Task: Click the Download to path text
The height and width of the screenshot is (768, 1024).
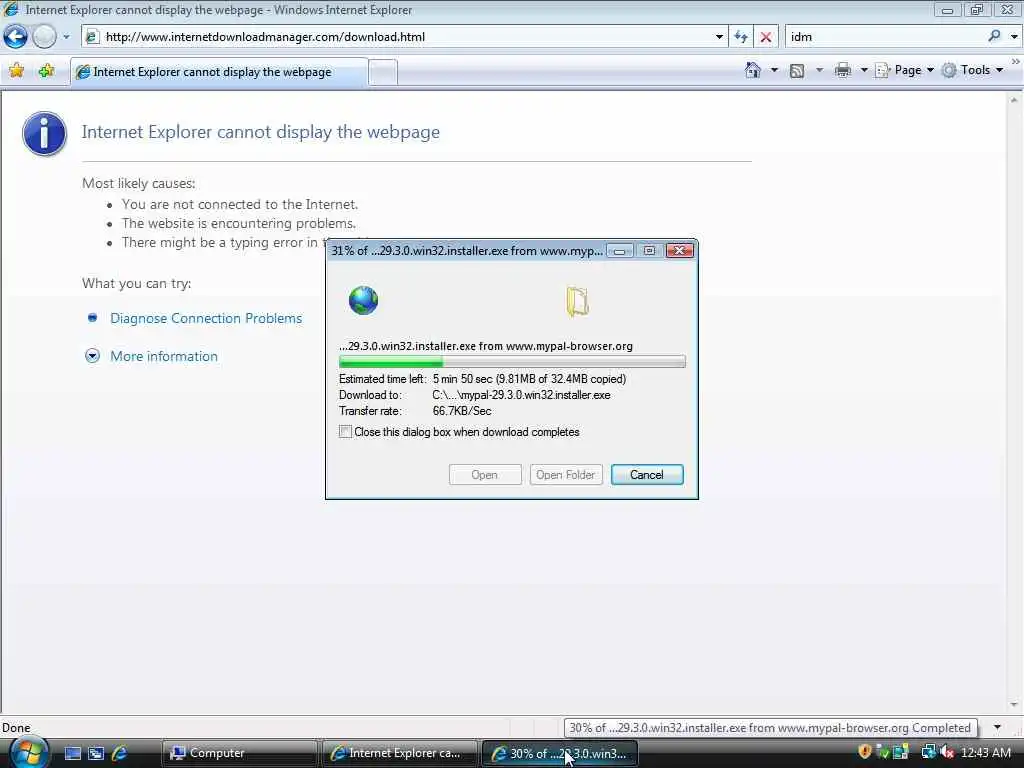Action: click(x=521, y=395)
